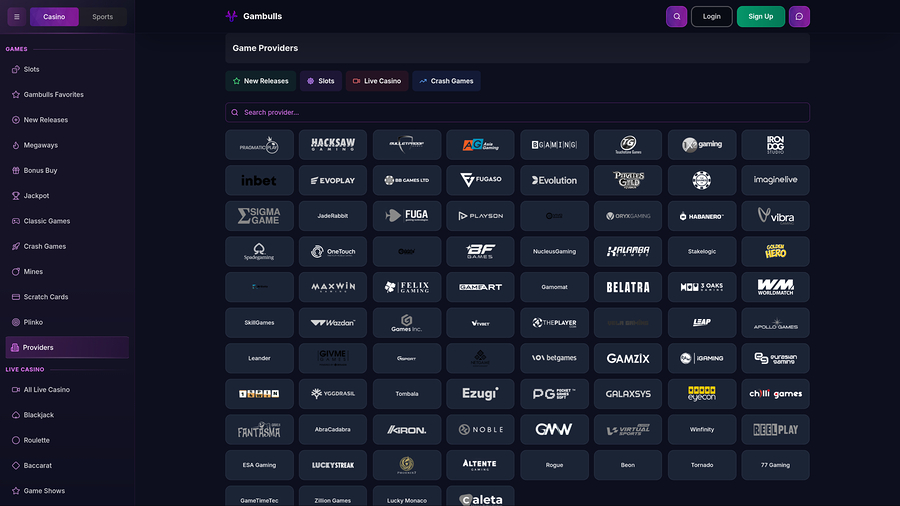The image size is (900, 506).
Task: Click the Sign Up button
Action: [x=760, y=17]
